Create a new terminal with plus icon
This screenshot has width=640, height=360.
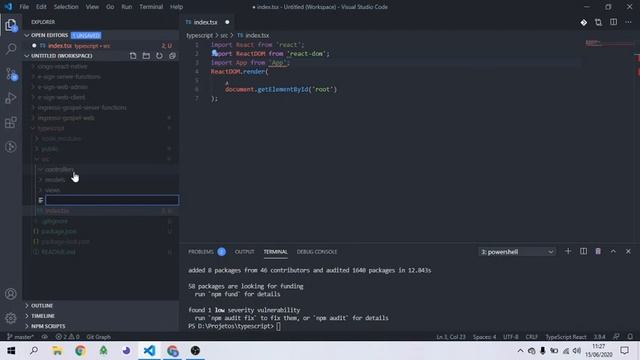[568, 251]
